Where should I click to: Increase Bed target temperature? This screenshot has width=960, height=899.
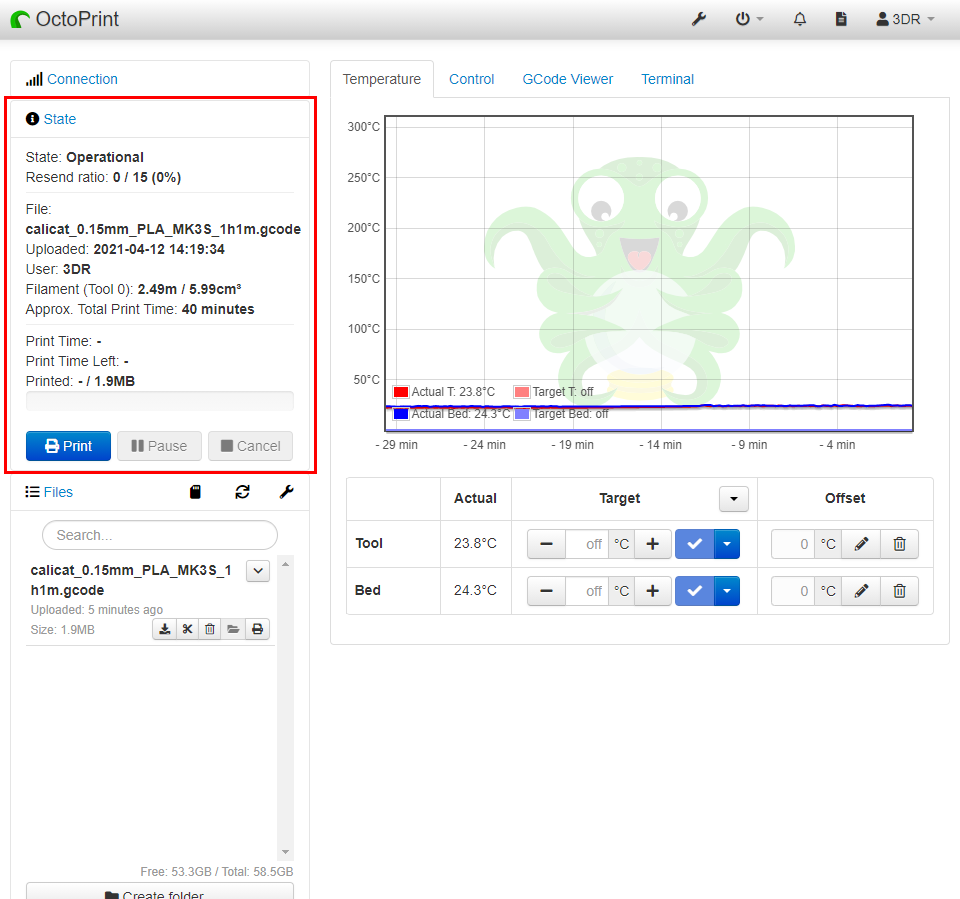click(x=653, y=591)
